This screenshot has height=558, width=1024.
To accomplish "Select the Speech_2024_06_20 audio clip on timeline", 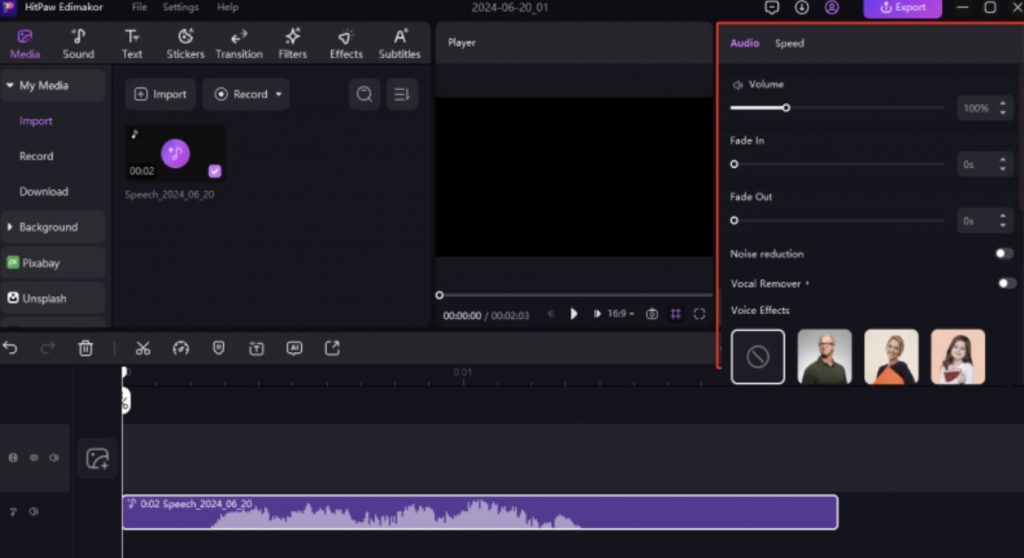I will pos(480,512).
